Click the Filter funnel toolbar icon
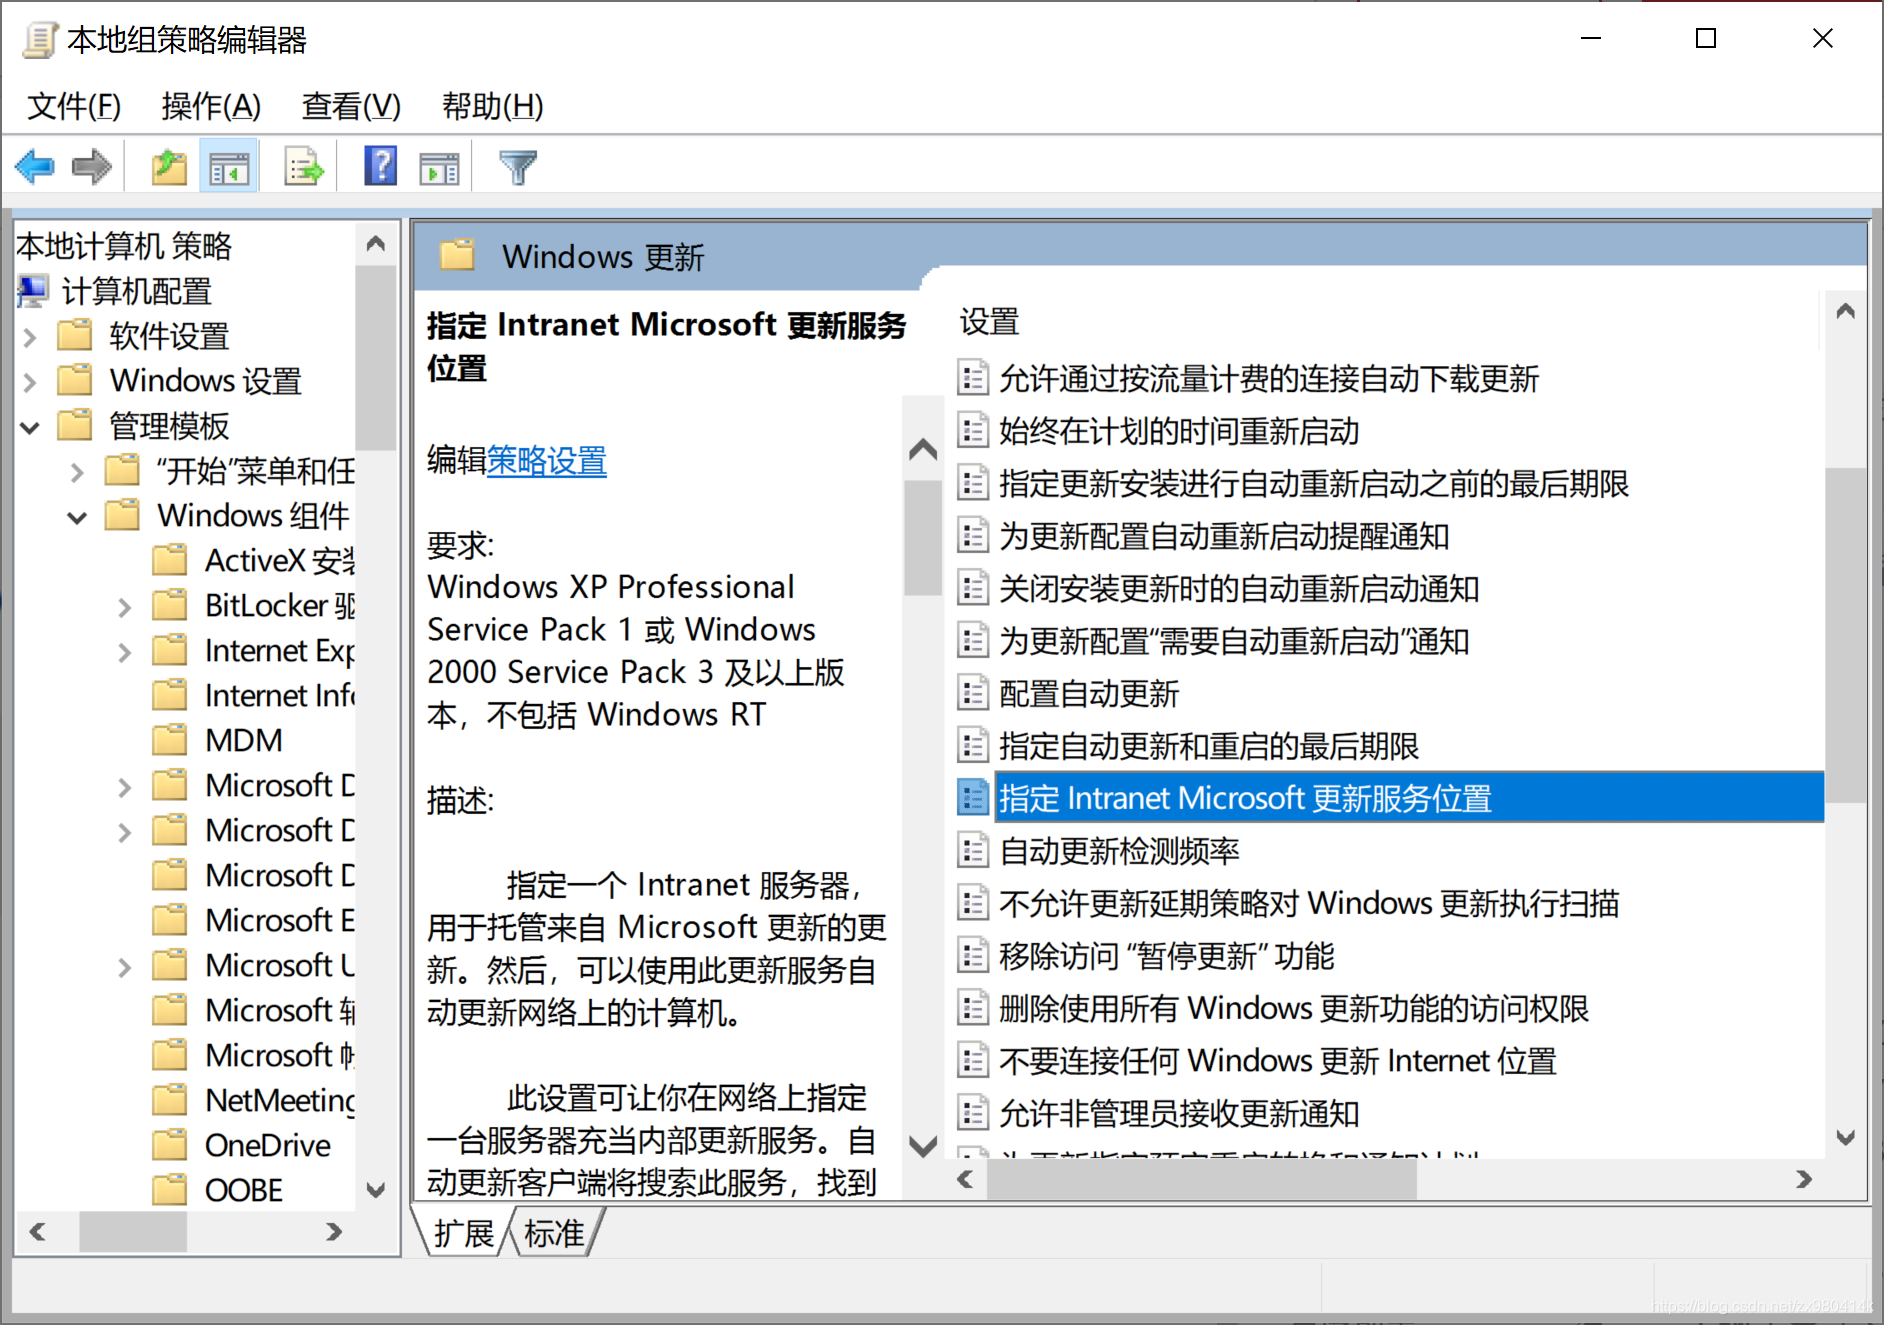This screenshot has height=1325, width=1884. tap(518, 166)
